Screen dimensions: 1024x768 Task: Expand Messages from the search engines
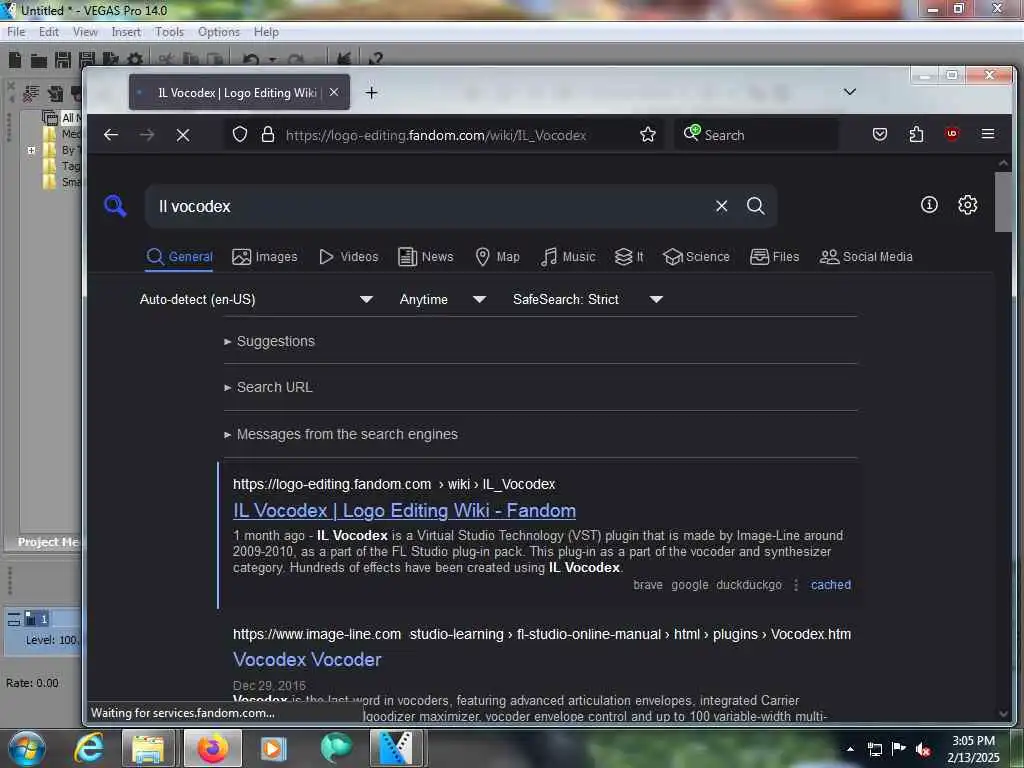click(341, 434)
